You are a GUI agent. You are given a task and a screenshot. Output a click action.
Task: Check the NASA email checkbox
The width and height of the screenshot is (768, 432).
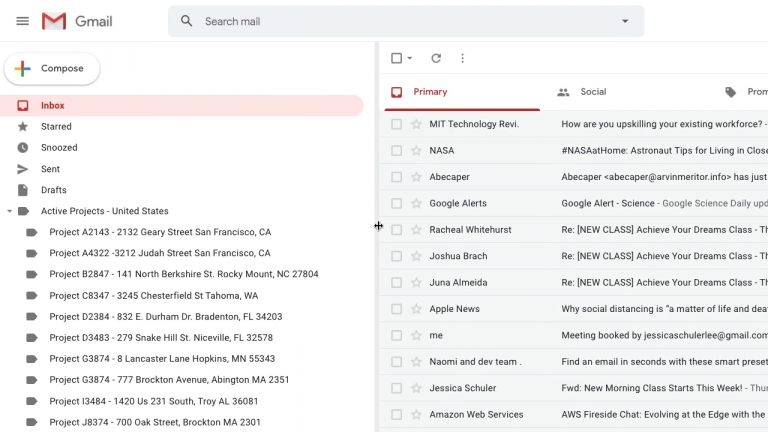pyautogui.click(x=397, y=150)
